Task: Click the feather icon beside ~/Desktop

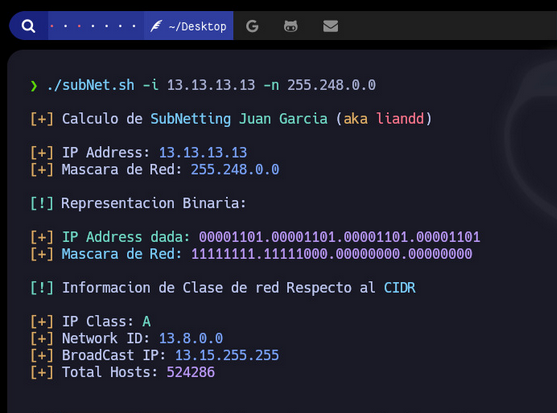Action: coord(156,26)
